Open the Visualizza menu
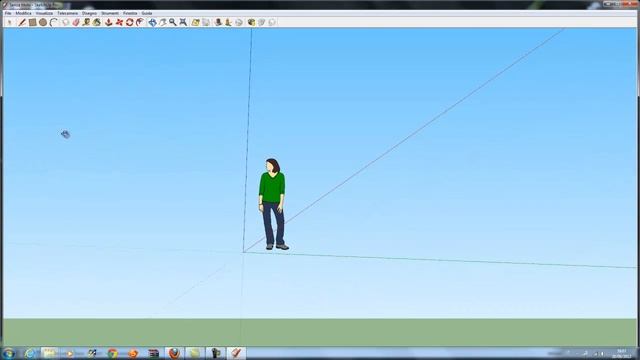 click(x=44, y=13)
